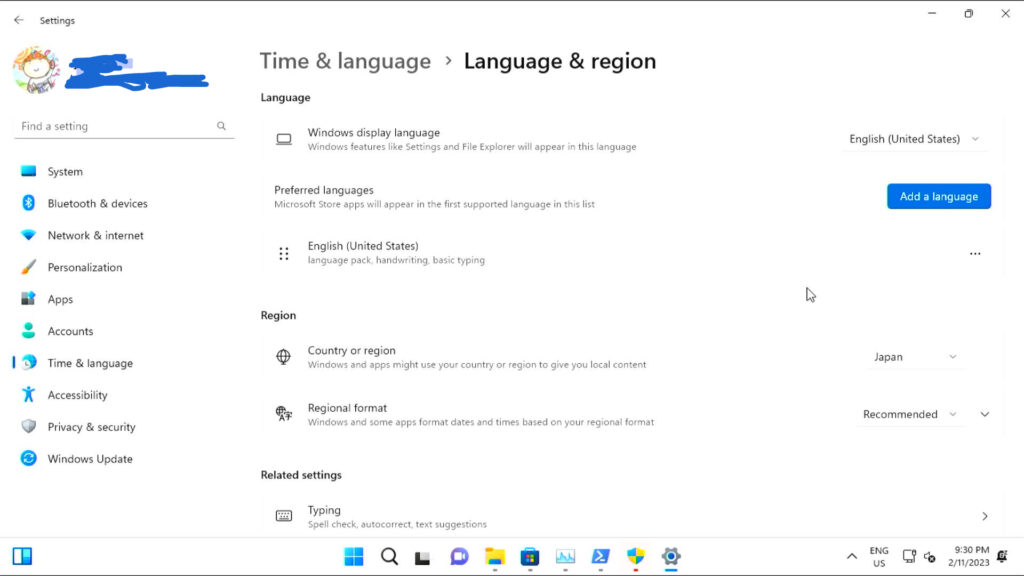Open the clock showing 9:30 PM

click(968, 556)
